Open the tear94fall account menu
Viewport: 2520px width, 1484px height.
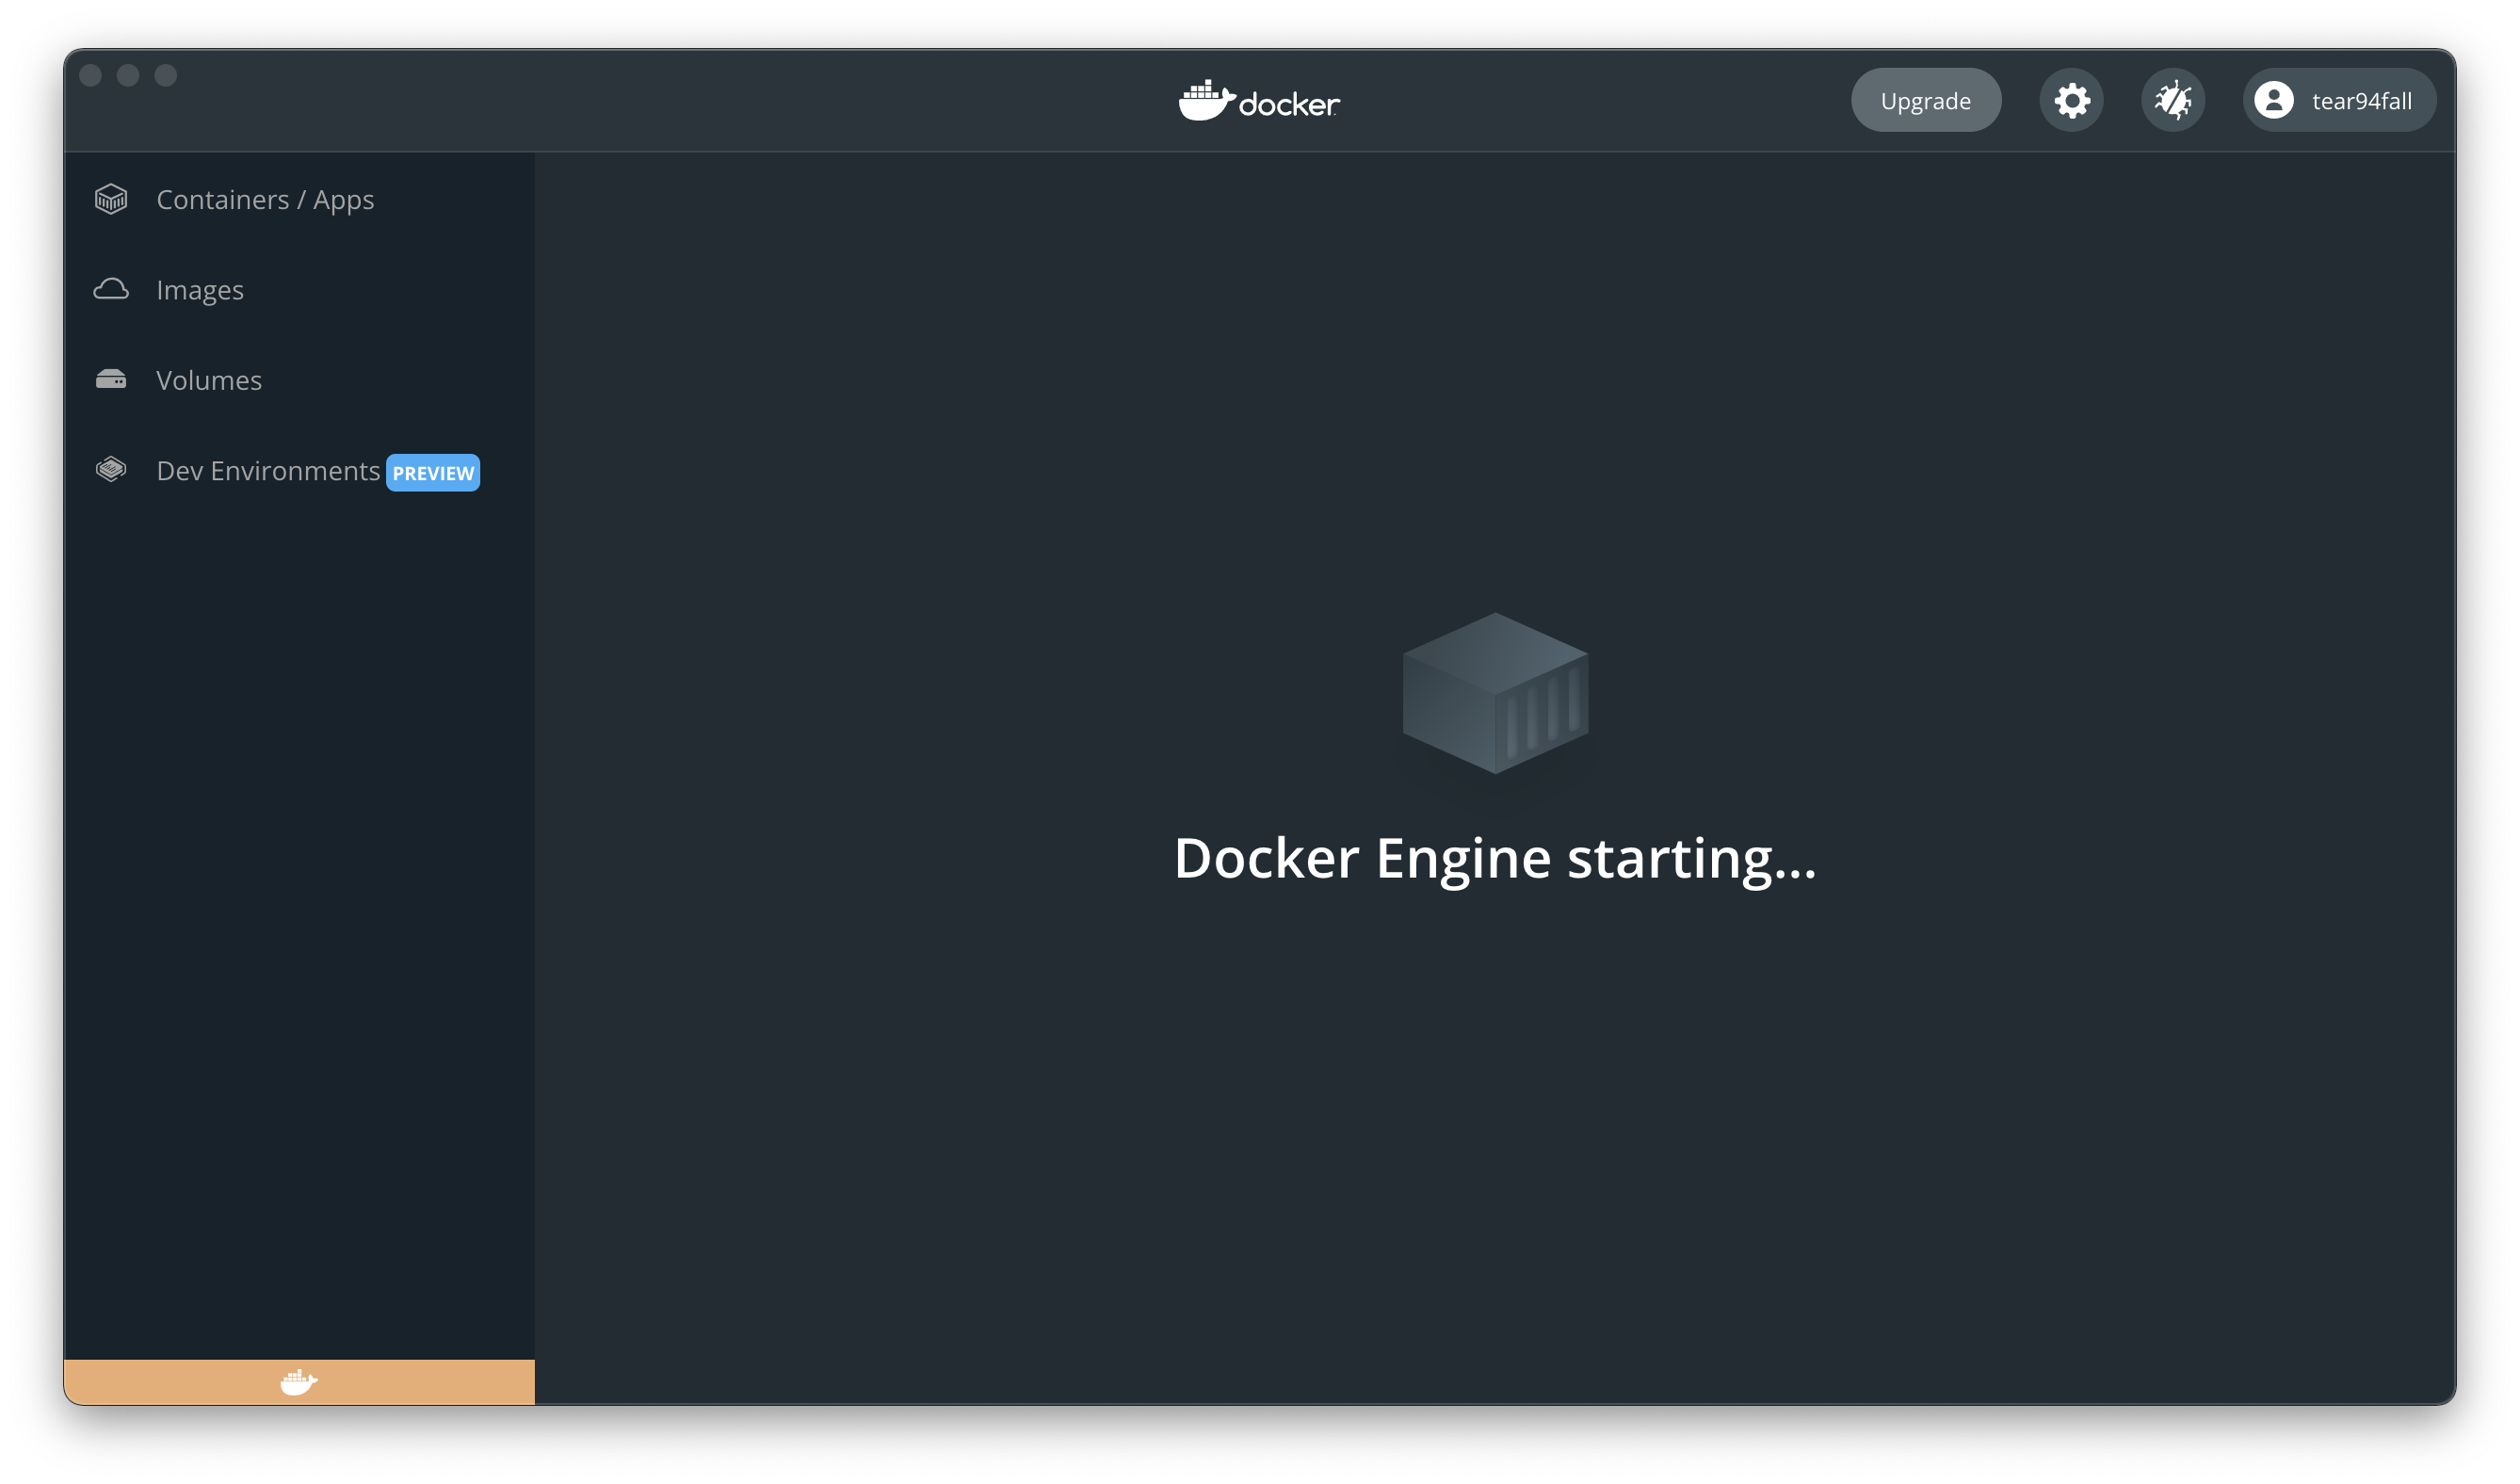coord(2361,101)
